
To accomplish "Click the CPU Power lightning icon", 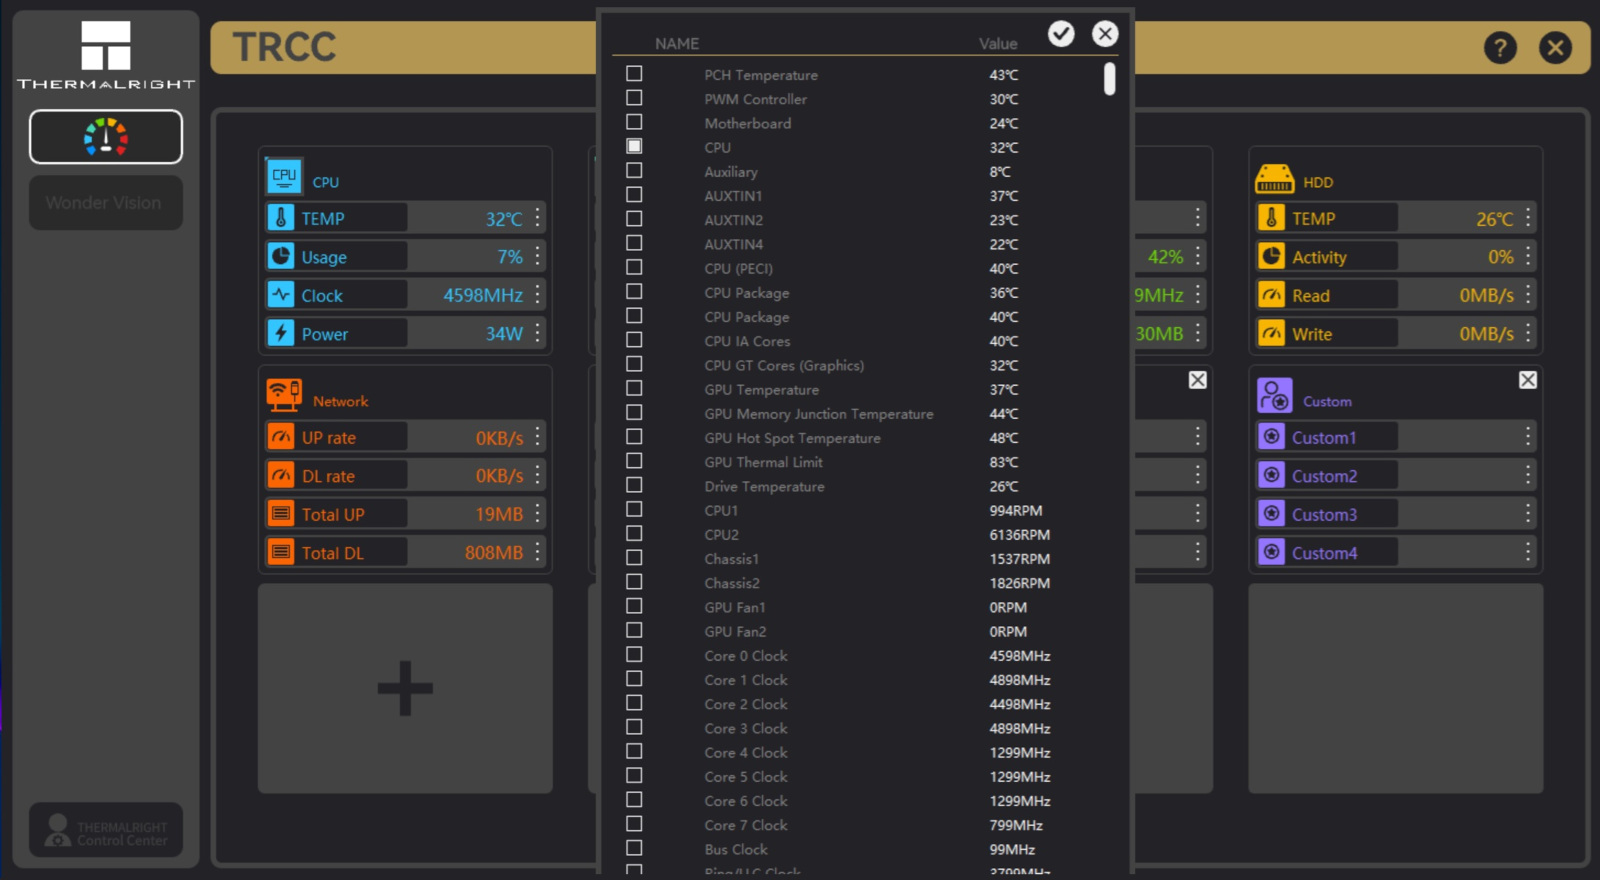I will 281,333.
